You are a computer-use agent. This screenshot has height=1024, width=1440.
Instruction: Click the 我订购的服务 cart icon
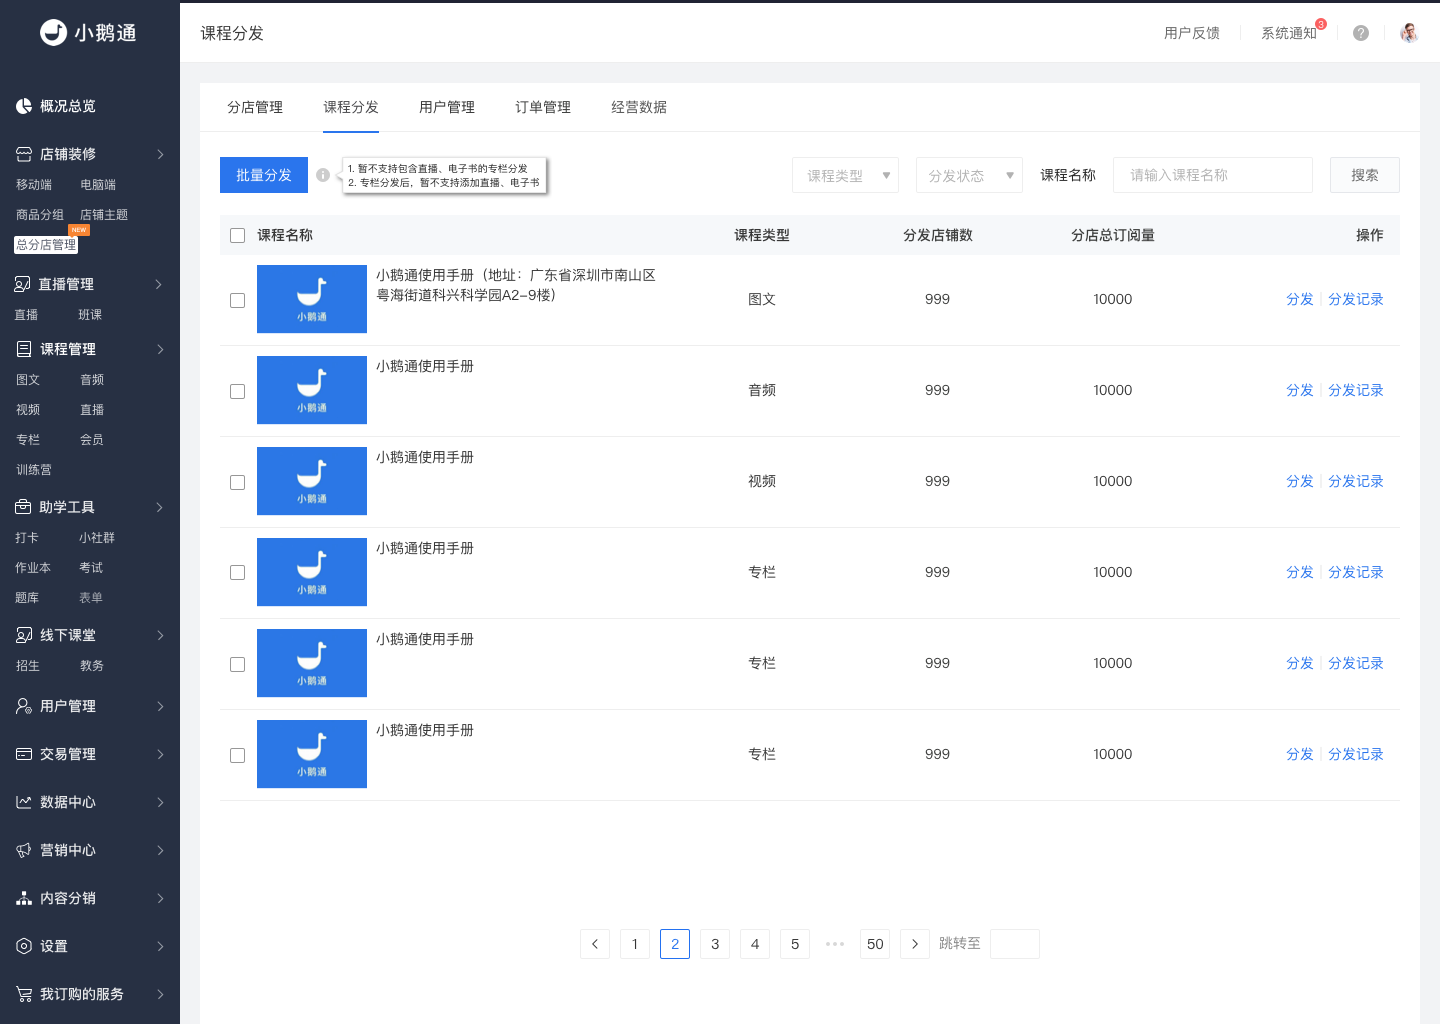pos(24,994)
